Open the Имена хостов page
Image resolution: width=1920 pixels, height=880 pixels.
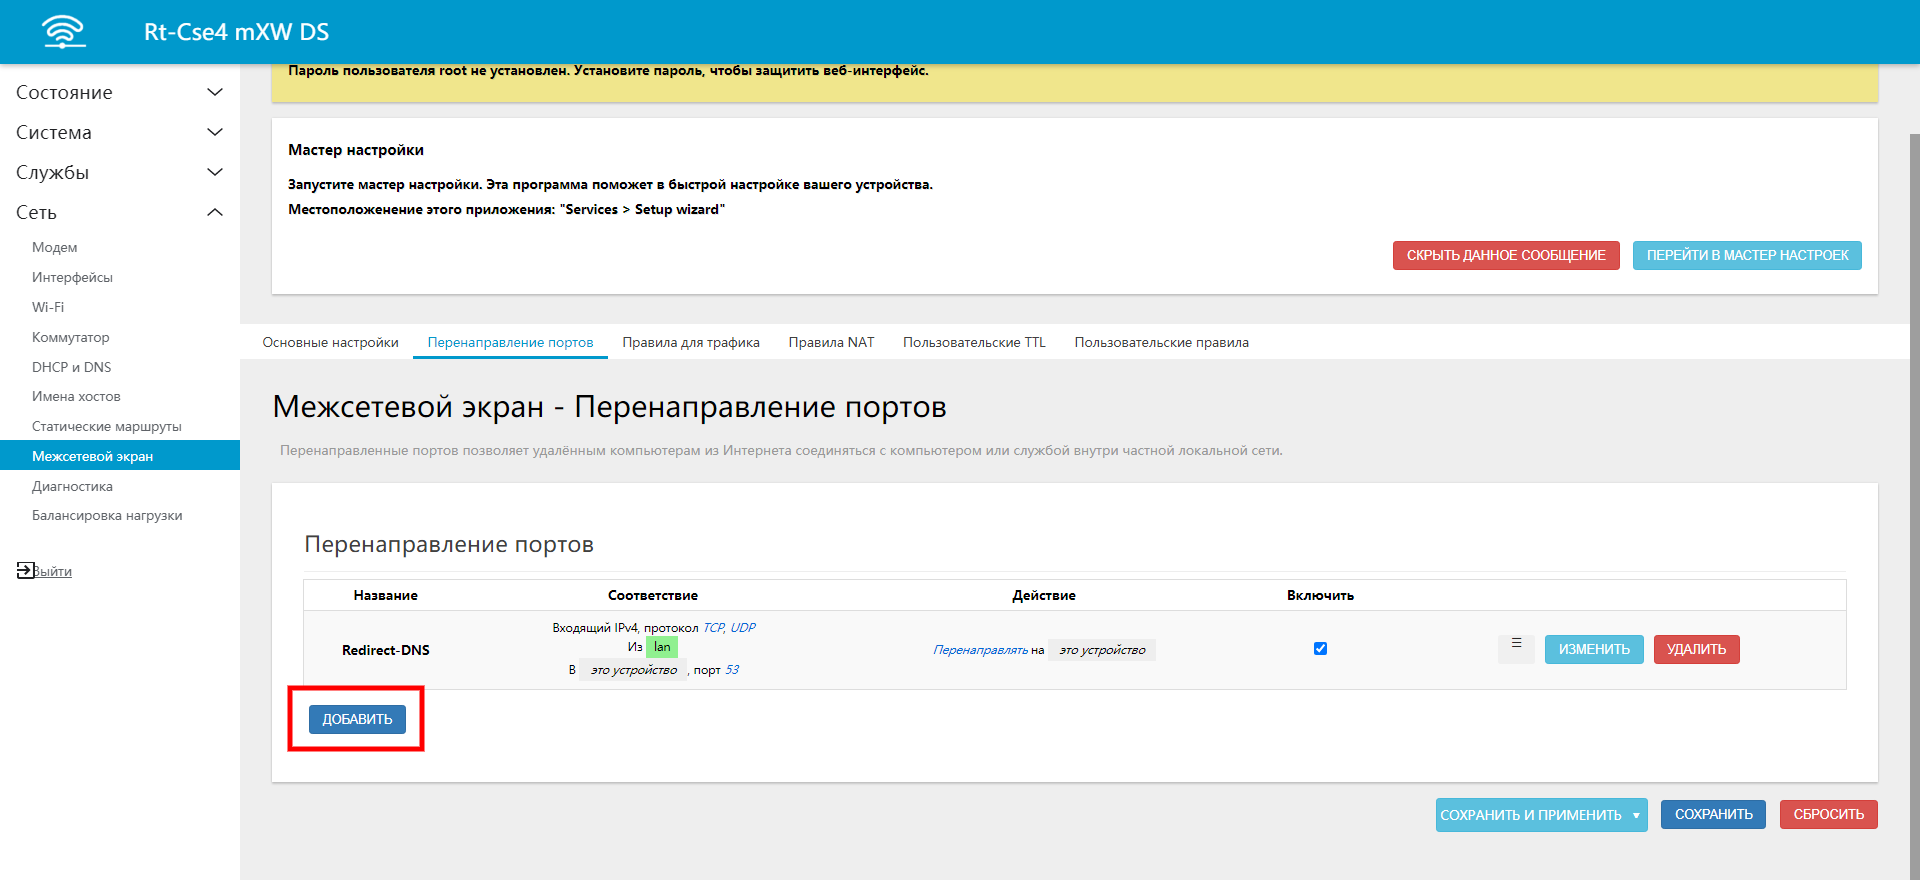tap(76, 396)
